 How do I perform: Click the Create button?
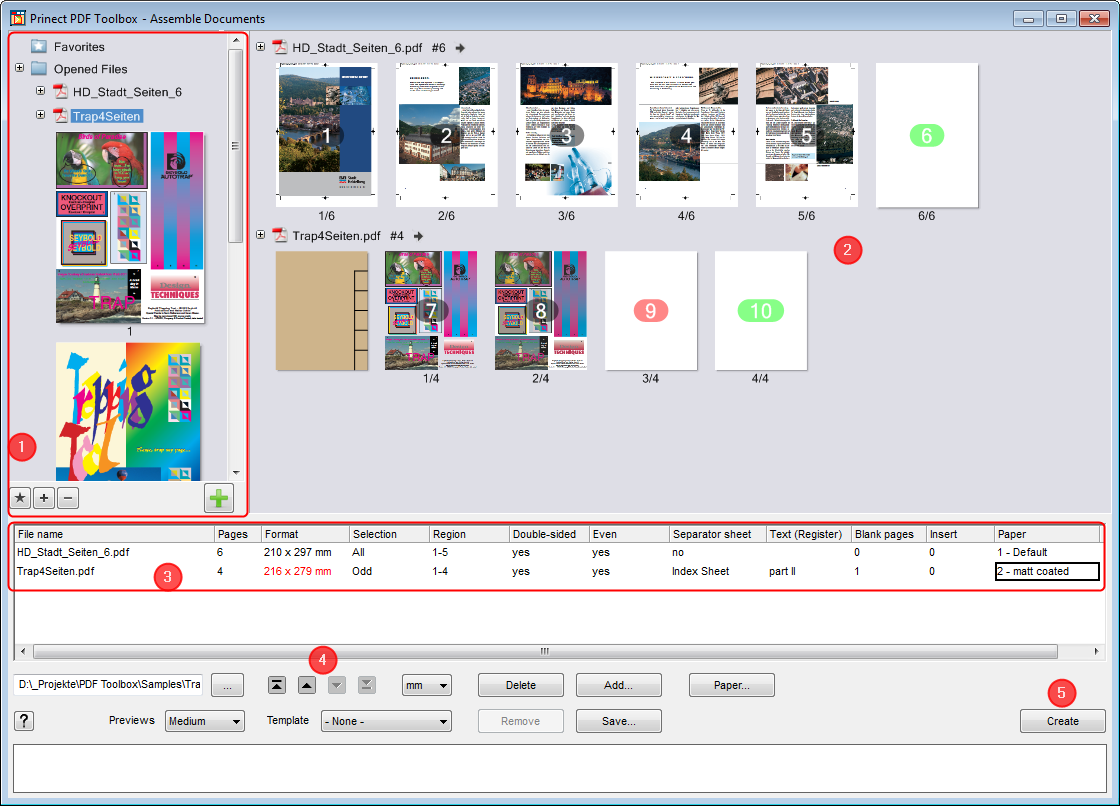point(1062,721)
